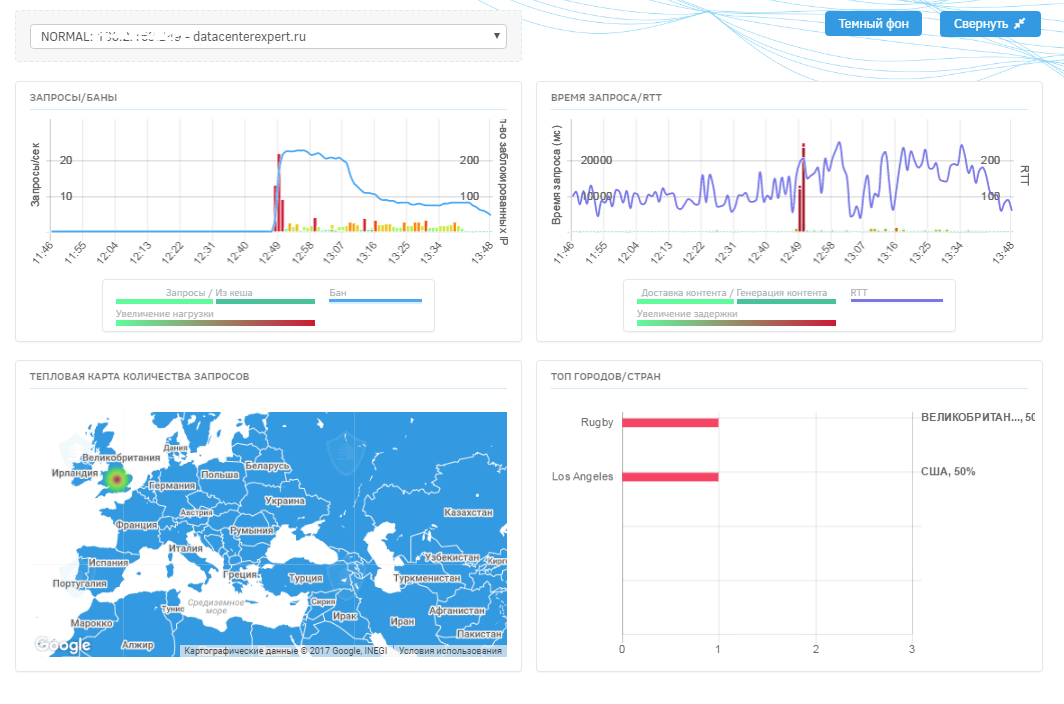Screen dimensions: 1064x704
Task: Click the Испания label on the map
Action: (x=108, y=563)
